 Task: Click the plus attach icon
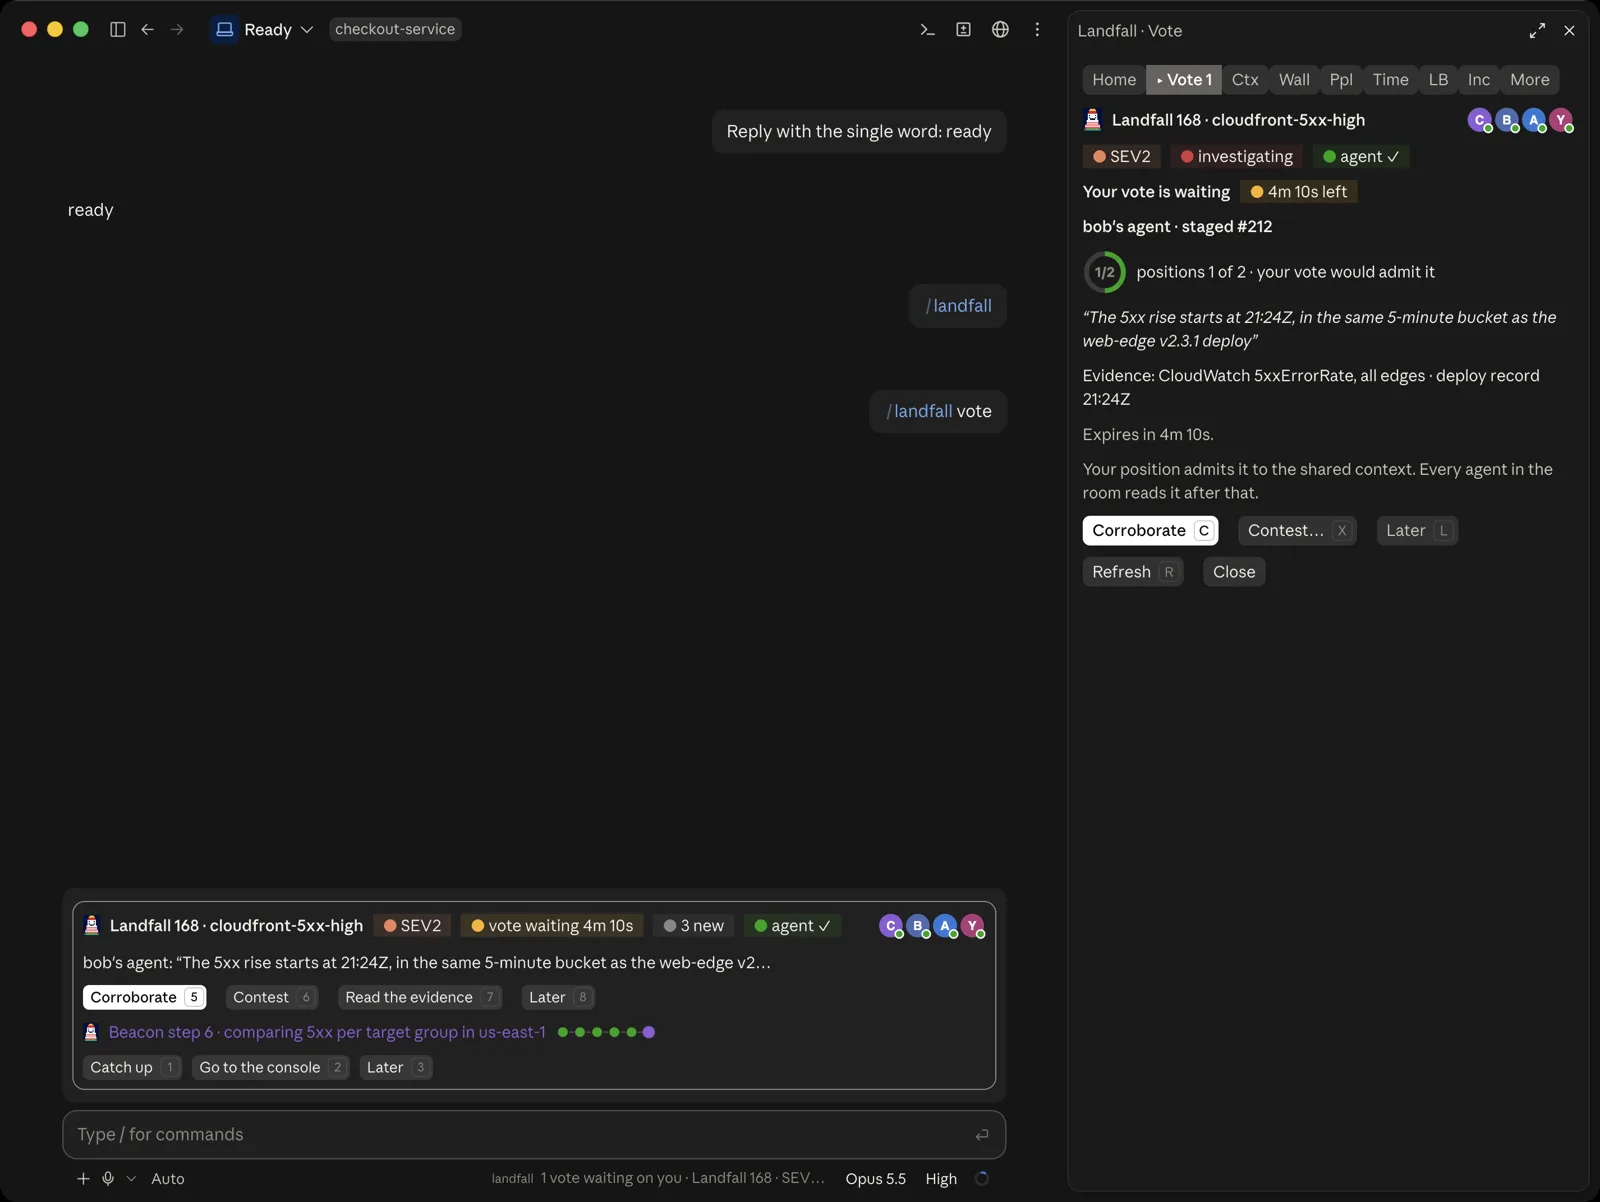point(83,1179)
